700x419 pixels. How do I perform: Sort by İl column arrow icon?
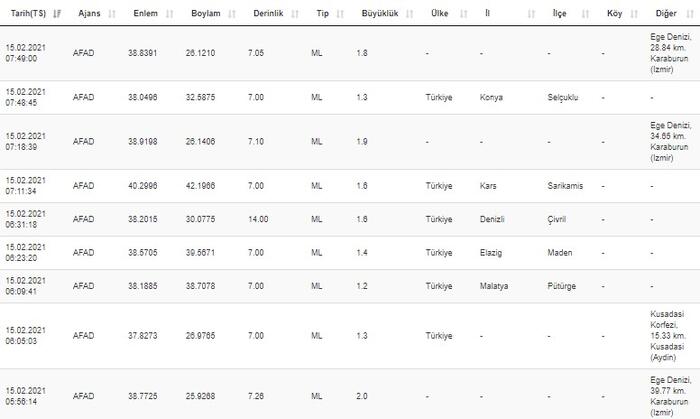click(531, 14)
